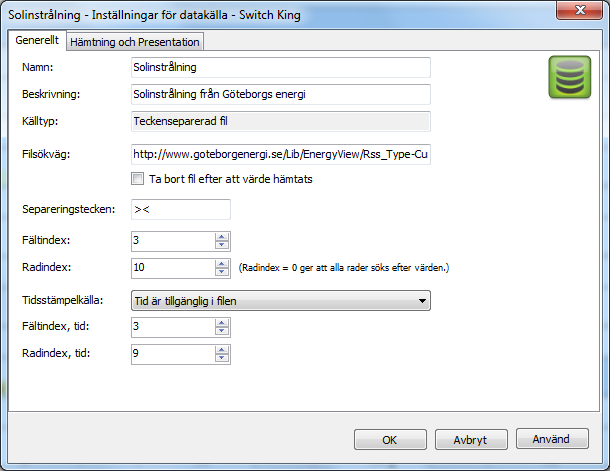Click the Filsökväg URL field

[281, 154]
